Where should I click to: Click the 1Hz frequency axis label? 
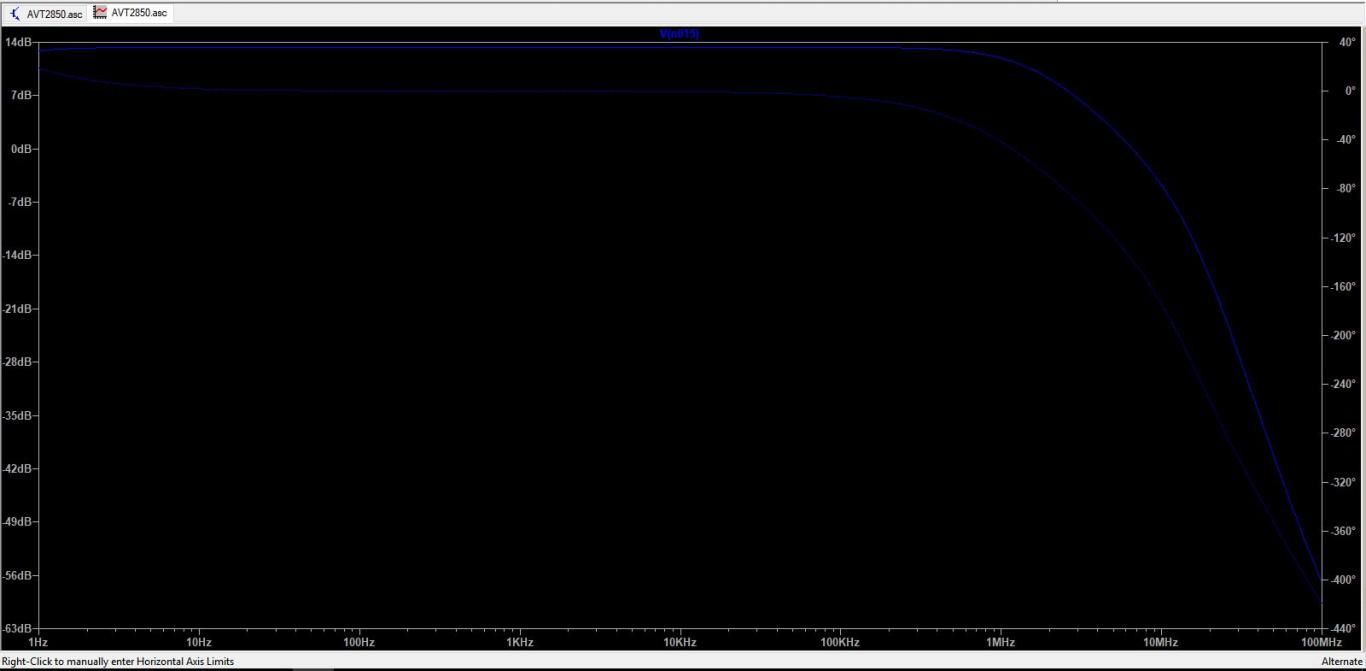[x=39, y=642]
